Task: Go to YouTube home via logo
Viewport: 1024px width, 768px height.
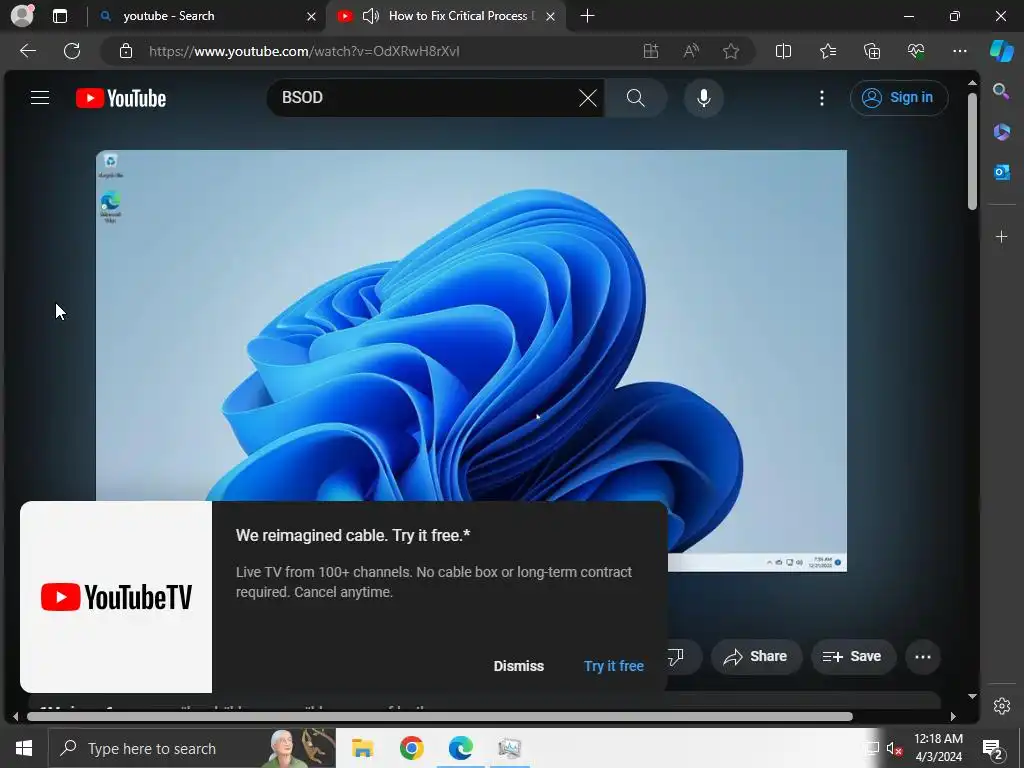Action: pyautogui.click(x=121, y=98)
